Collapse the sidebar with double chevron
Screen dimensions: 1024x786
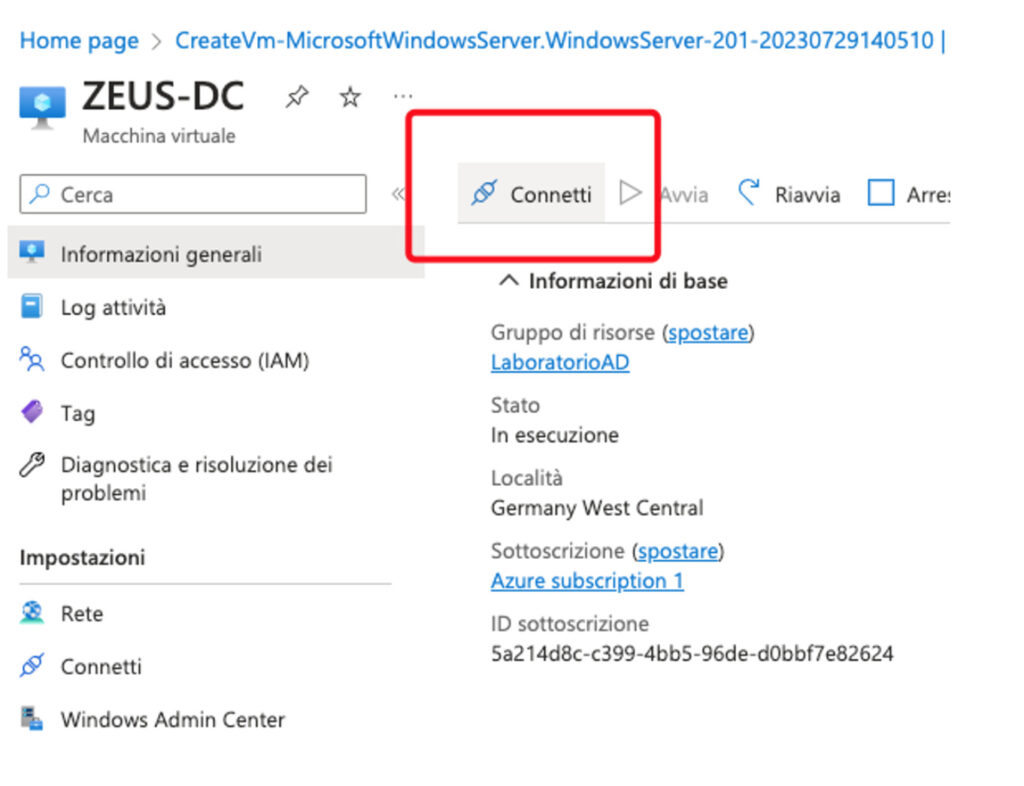coord(398,194)
